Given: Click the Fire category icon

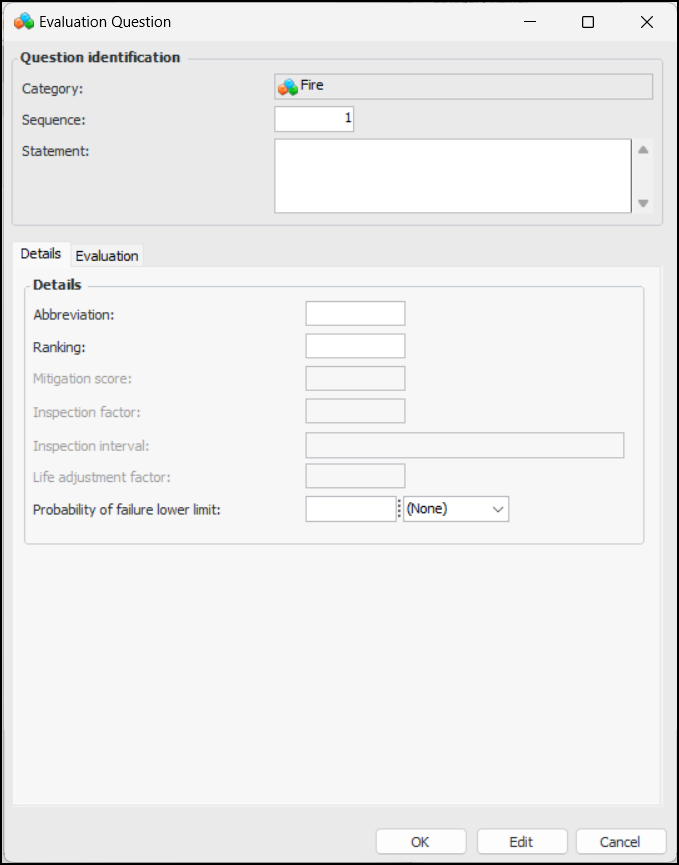Looking at the screenshot, I should pyautogui.click(x=287, y=87).
